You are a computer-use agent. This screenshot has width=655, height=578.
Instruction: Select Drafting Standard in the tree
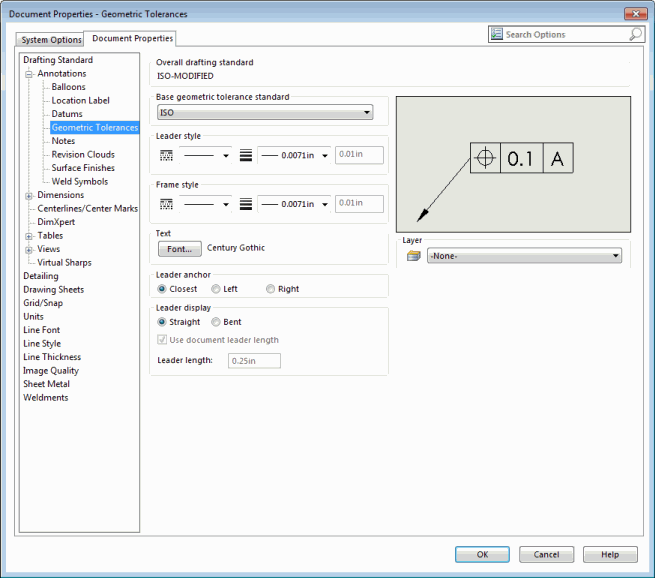[x=58, y=60]
